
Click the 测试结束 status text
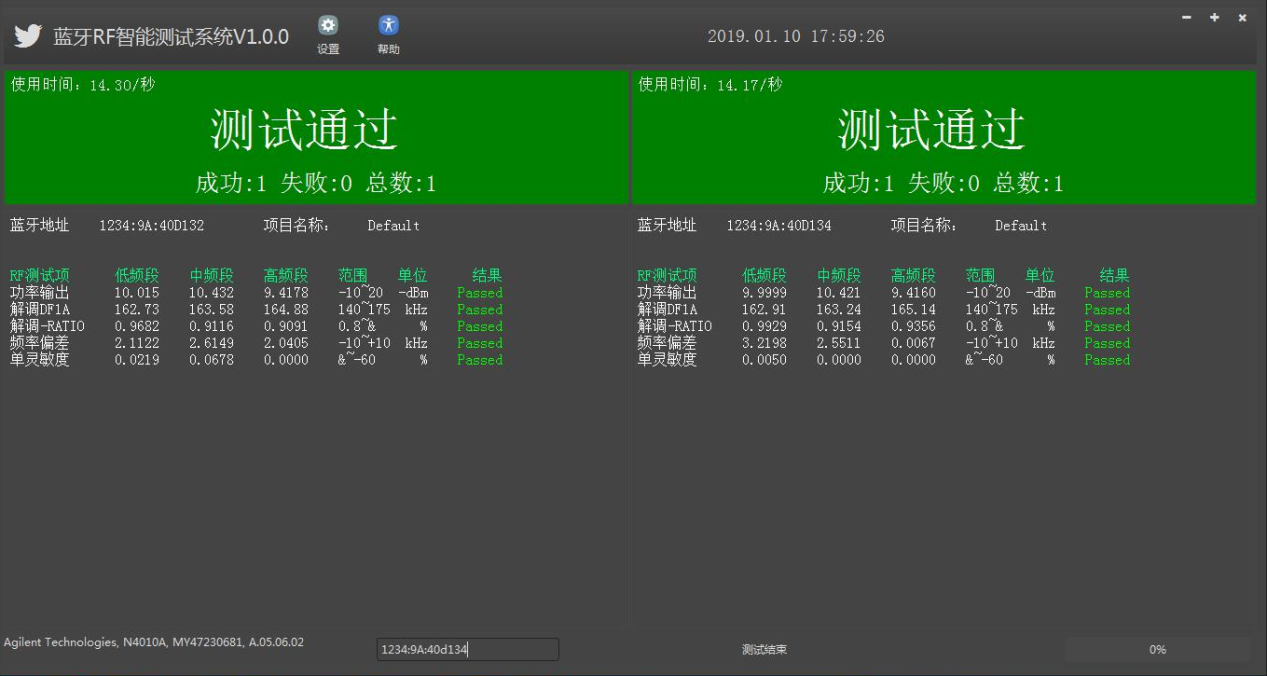point(764,650)
